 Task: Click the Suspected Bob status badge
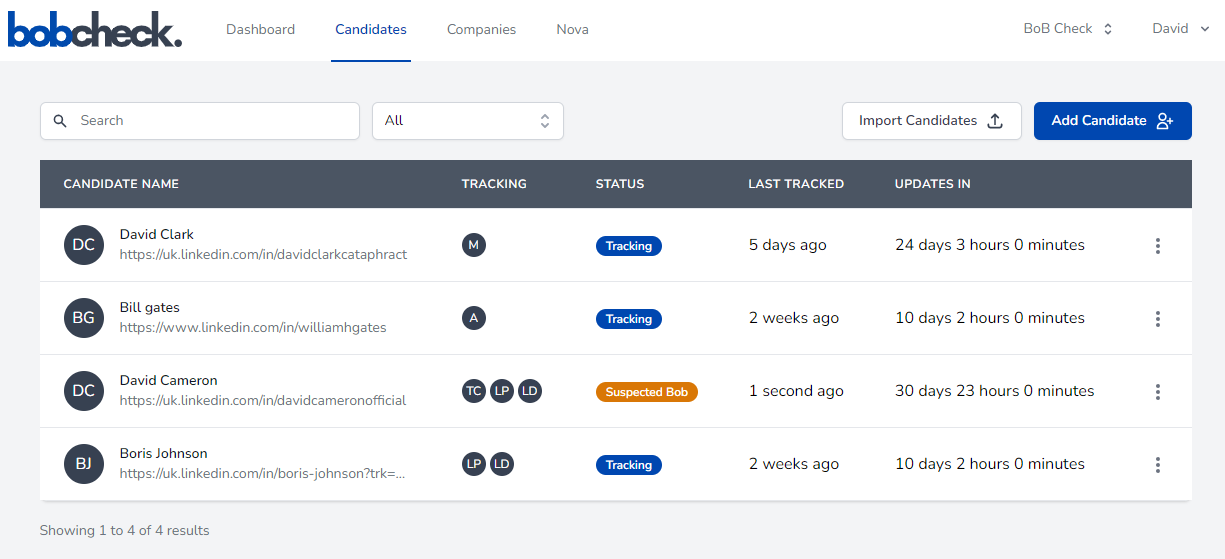647,392
